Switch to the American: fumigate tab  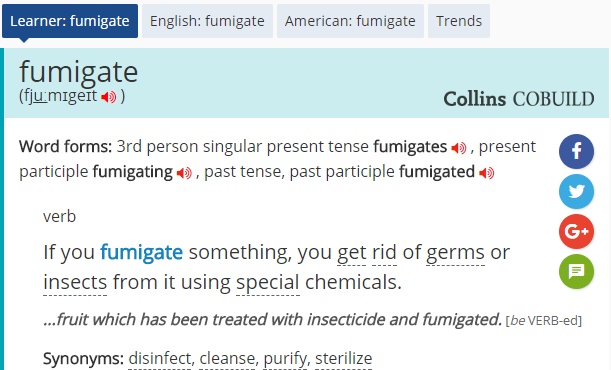(x=350, y=21)
